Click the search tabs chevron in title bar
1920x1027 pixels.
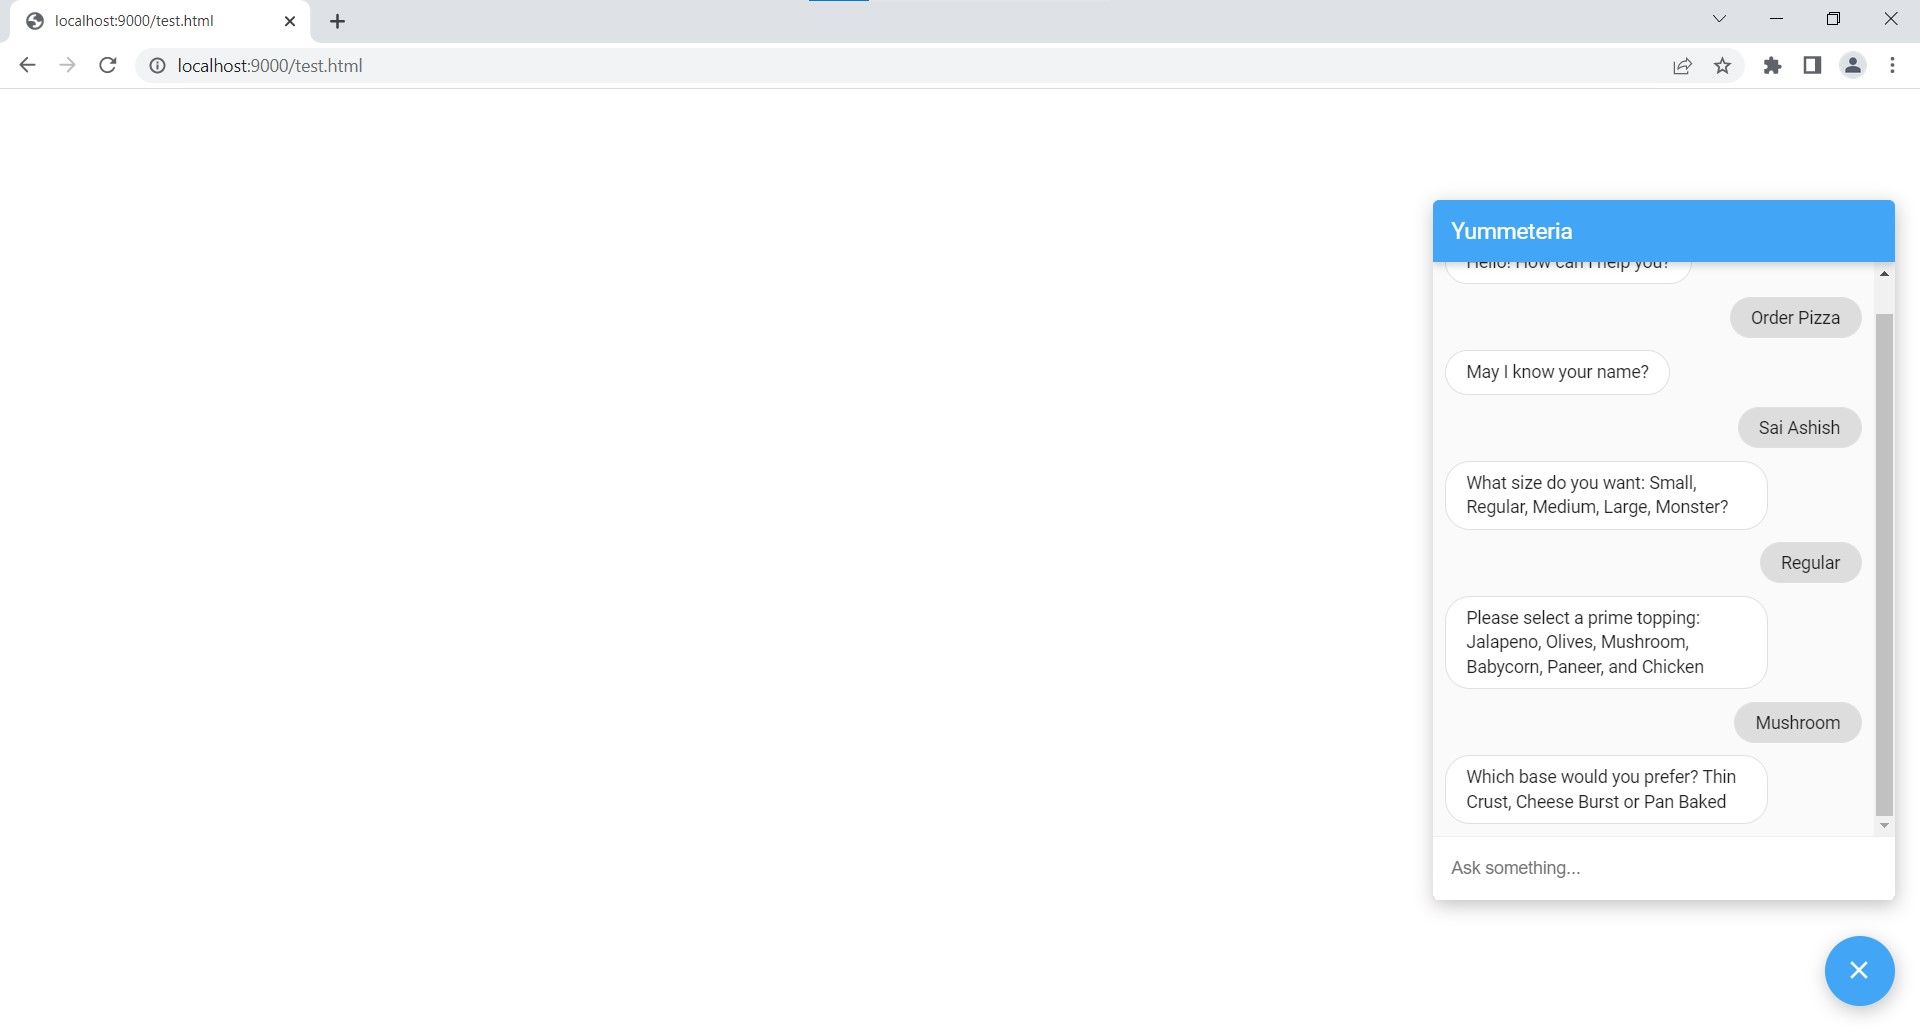(x=1718, y=18)
